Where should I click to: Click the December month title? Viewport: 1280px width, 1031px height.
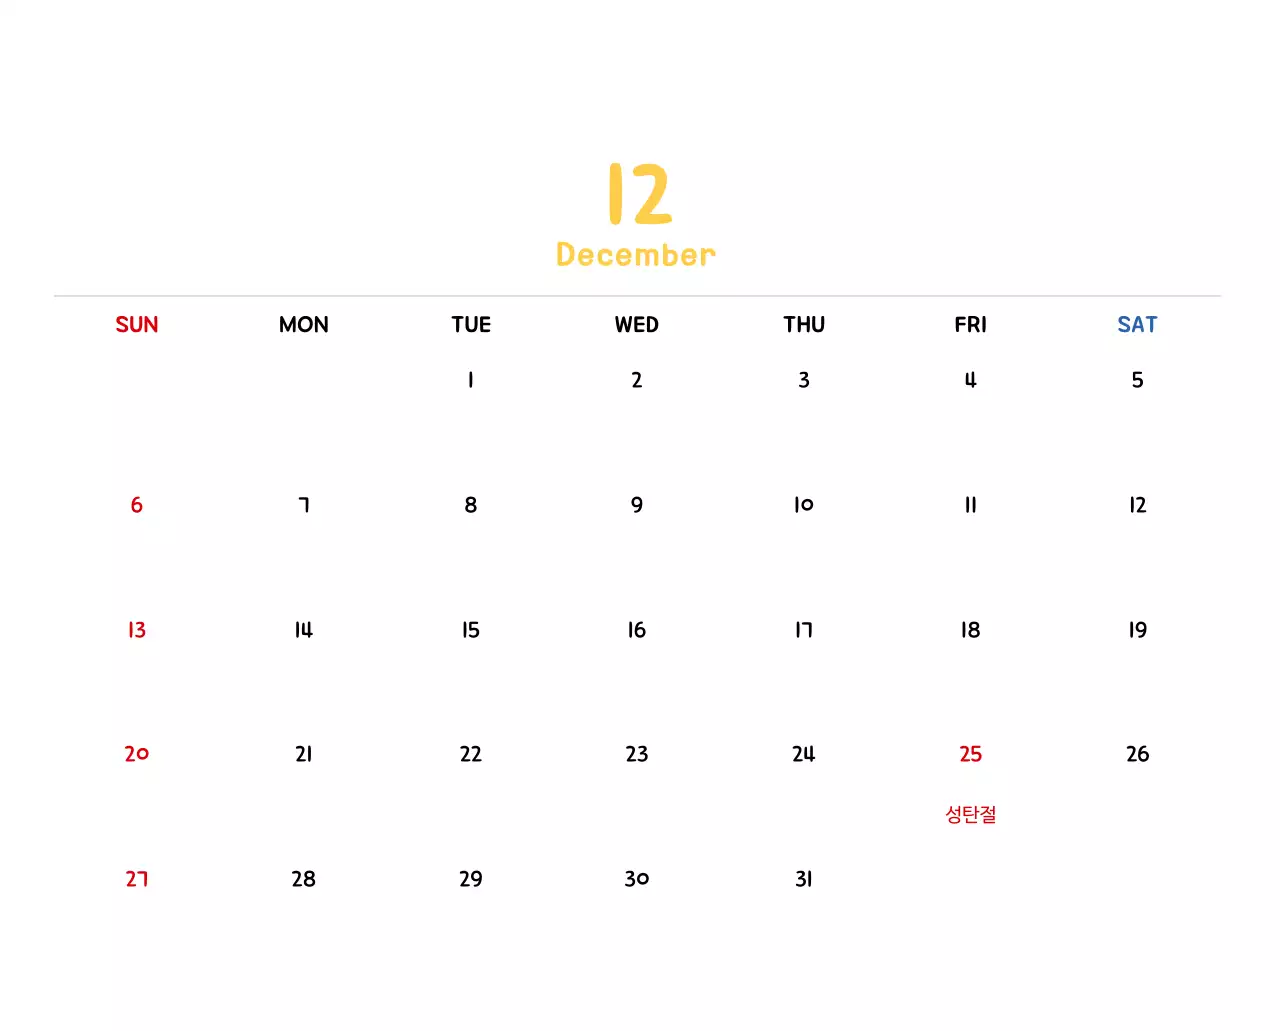pyautogui.click(x=636, y=255)
